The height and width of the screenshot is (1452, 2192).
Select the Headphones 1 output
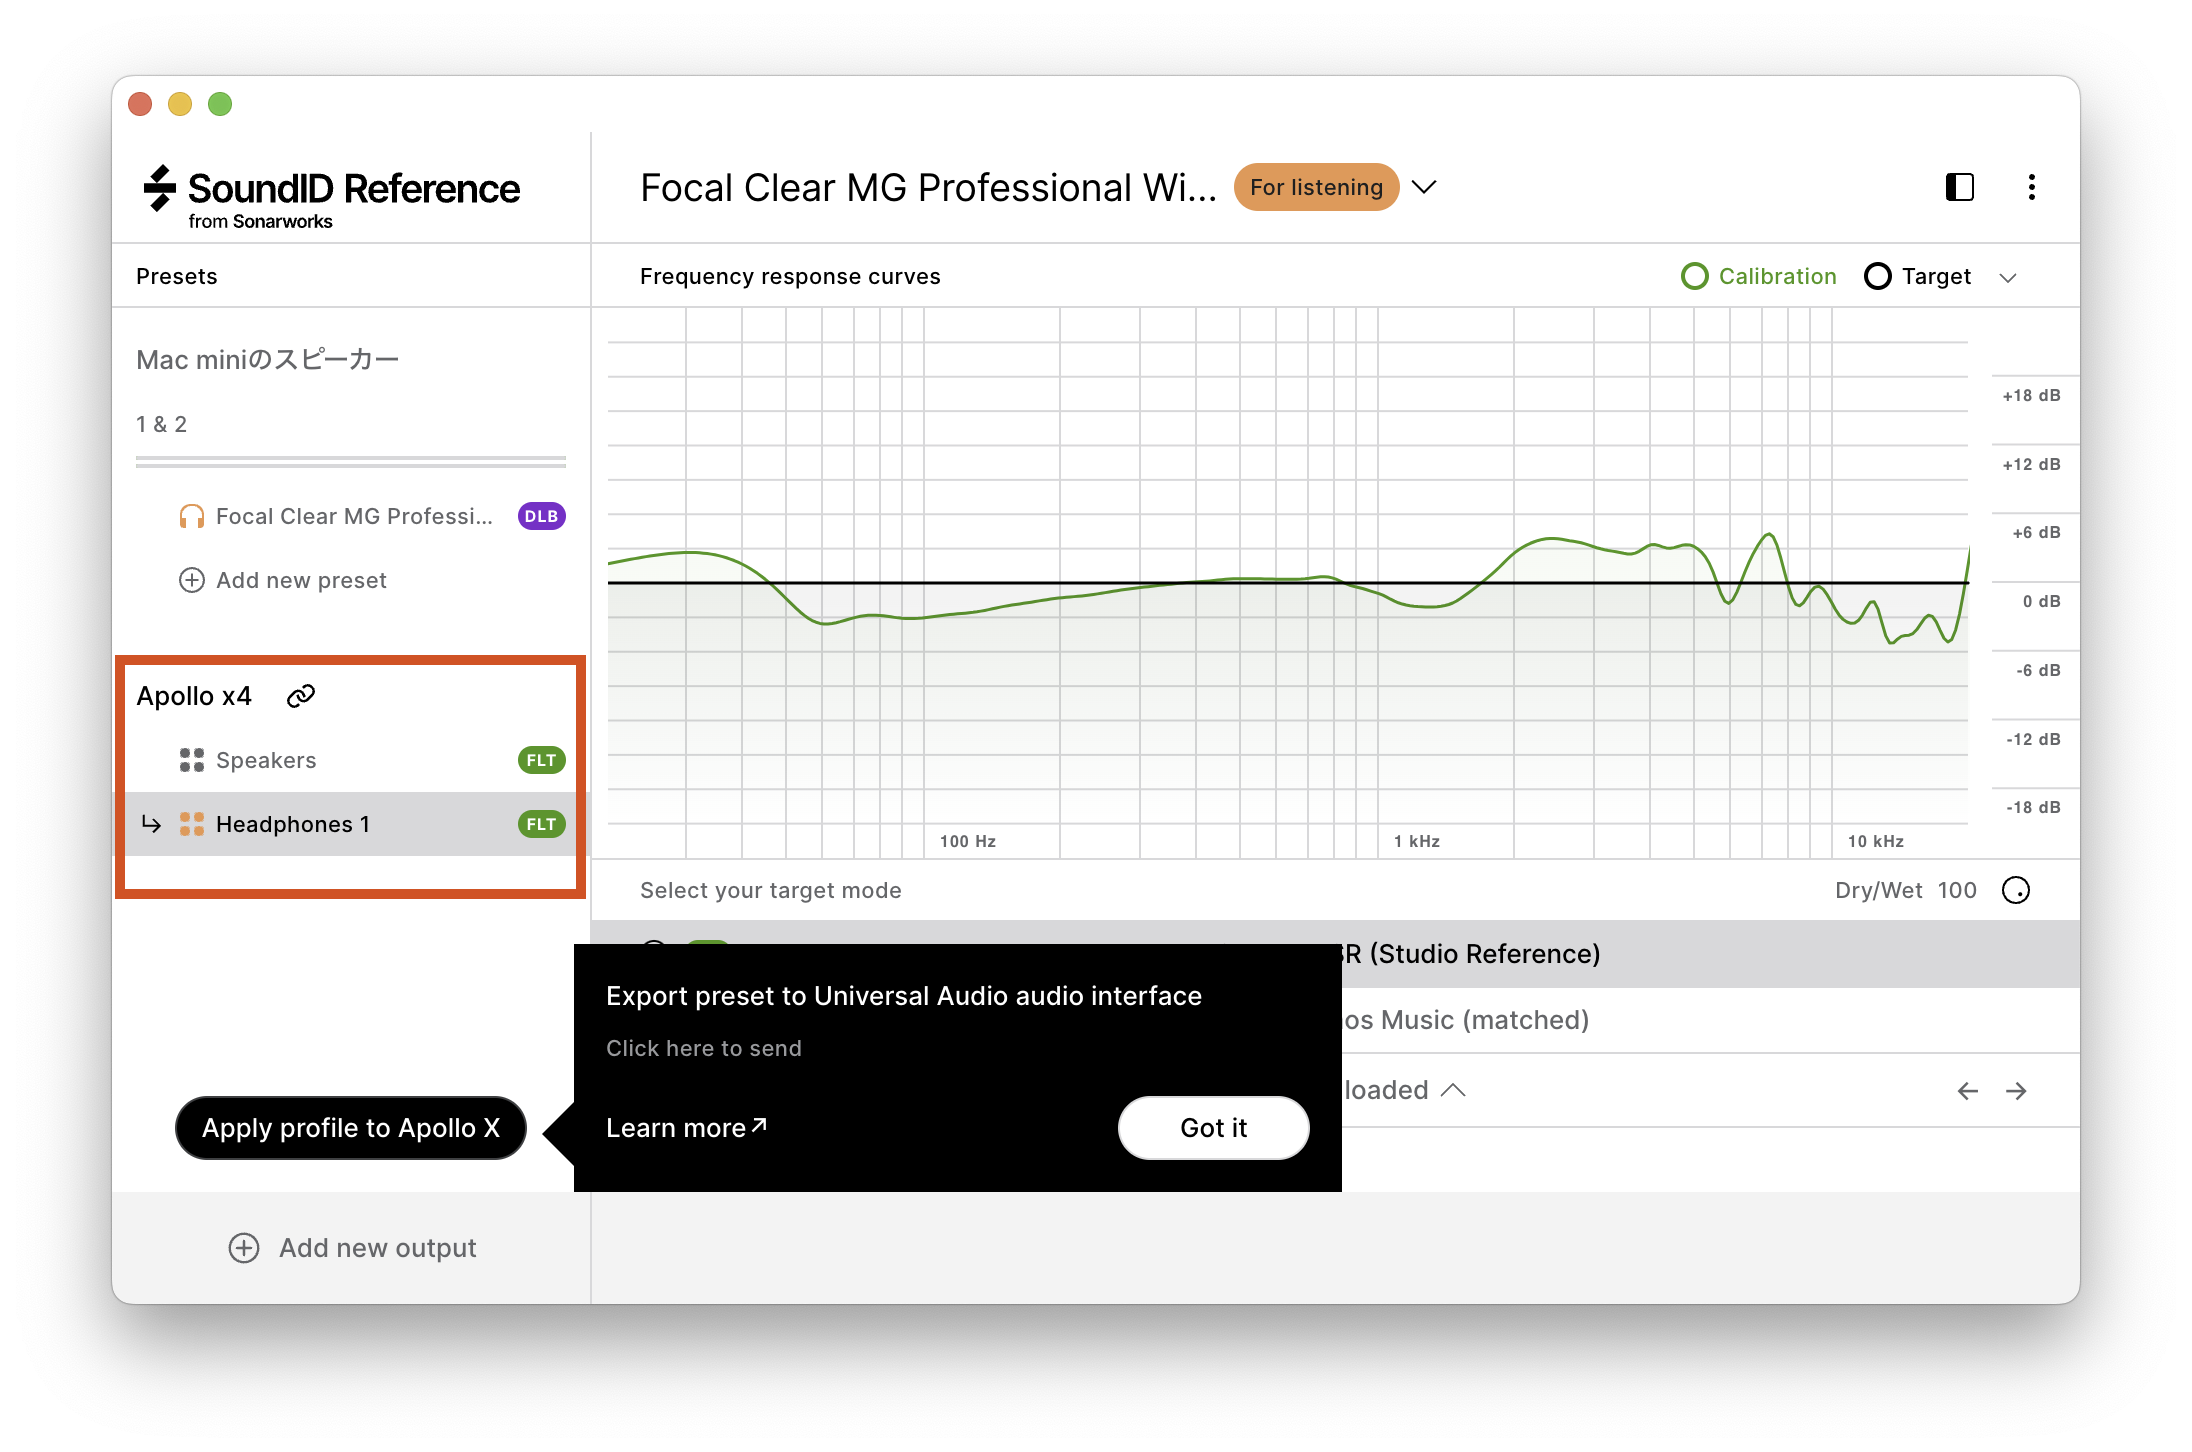[351, 824]
